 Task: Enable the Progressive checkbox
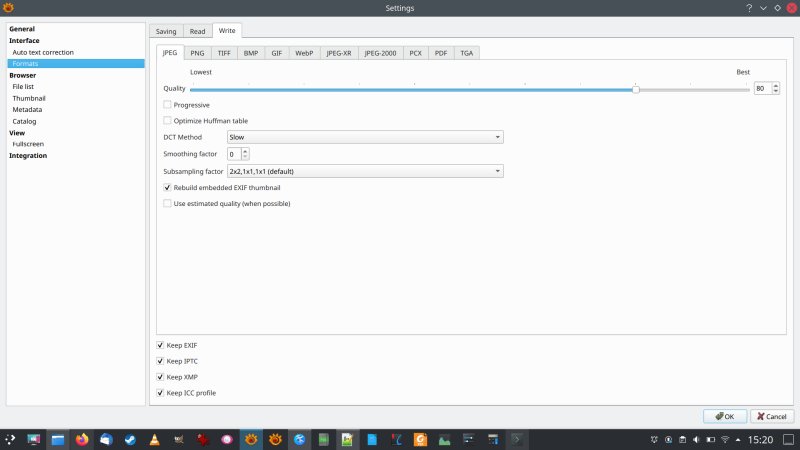click(x=167, y=105)
